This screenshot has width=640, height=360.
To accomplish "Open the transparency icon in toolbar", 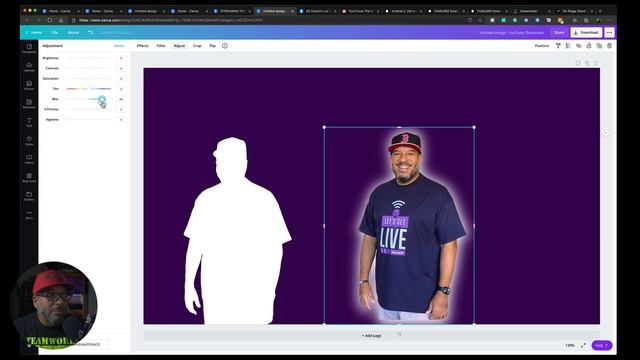I will [568, 46].
